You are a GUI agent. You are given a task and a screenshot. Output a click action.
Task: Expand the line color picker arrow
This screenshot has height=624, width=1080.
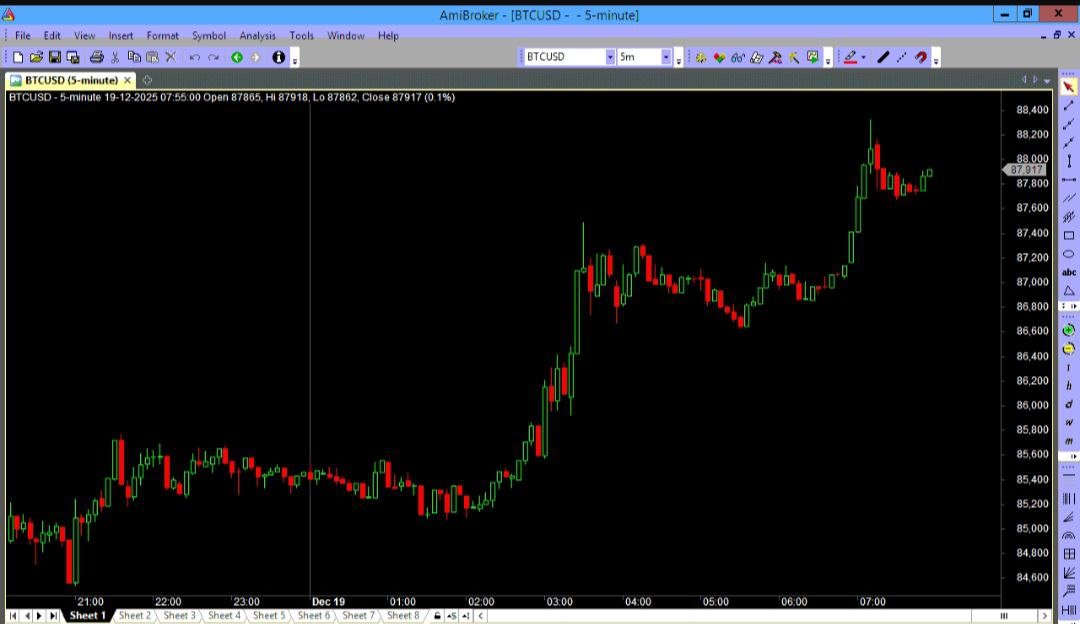(864, 58)
